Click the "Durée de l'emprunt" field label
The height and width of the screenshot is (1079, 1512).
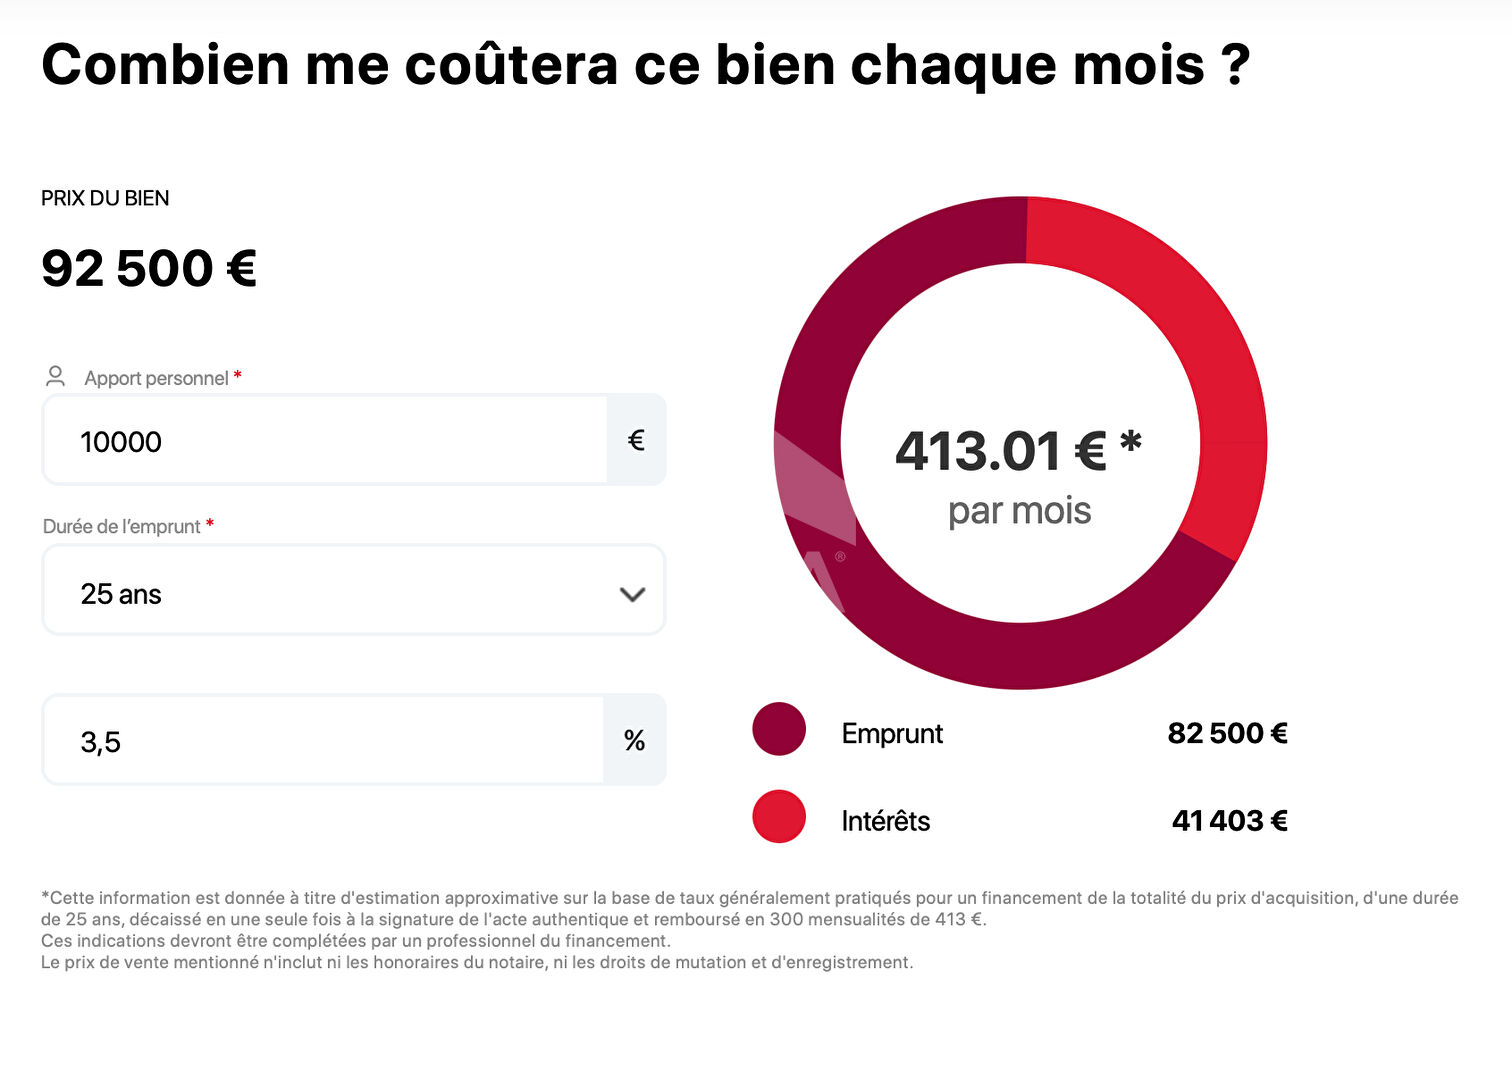click(121, 527)
